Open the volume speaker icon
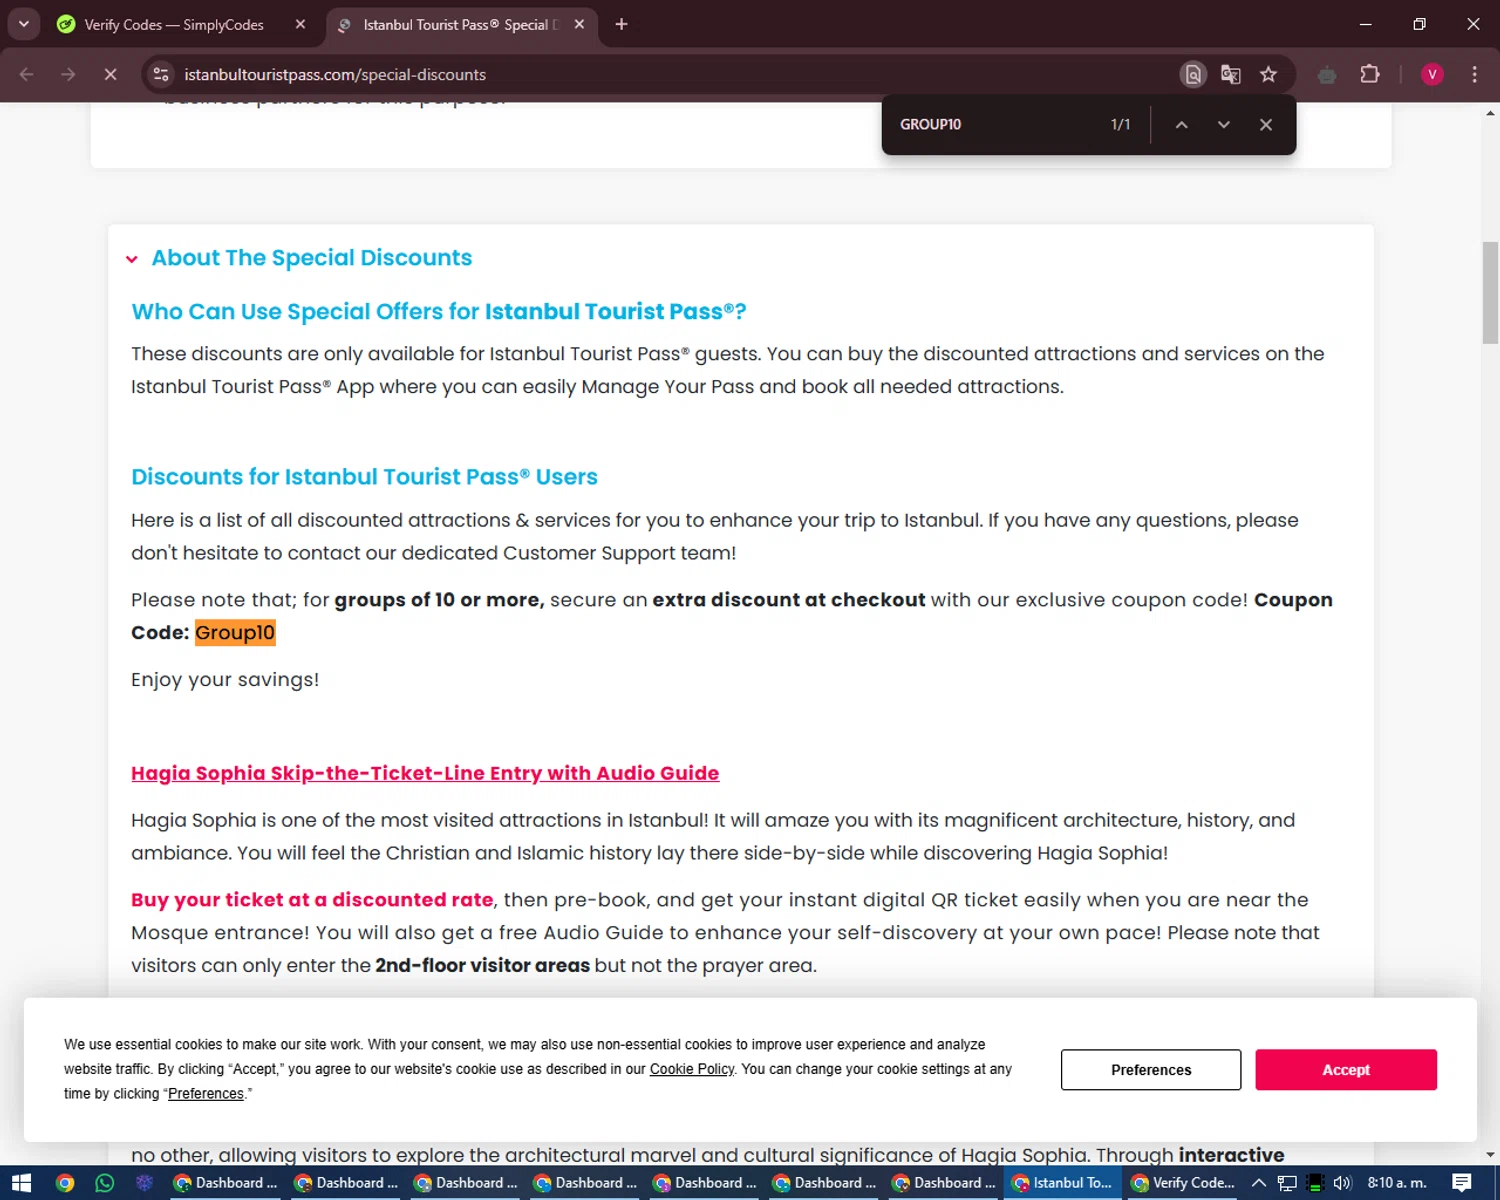This screenshot has width=1500, height=1200. pos(1342,1183)
